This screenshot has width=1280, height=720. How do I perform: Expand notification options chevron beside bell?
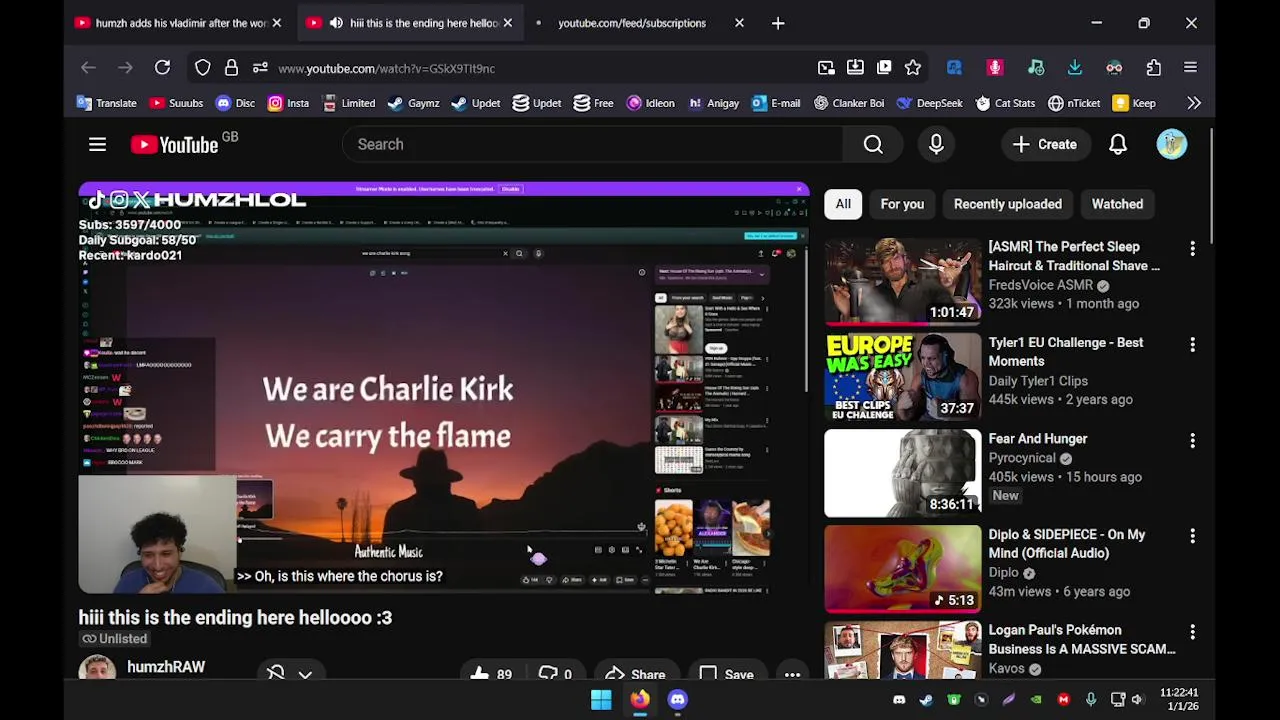305,674
